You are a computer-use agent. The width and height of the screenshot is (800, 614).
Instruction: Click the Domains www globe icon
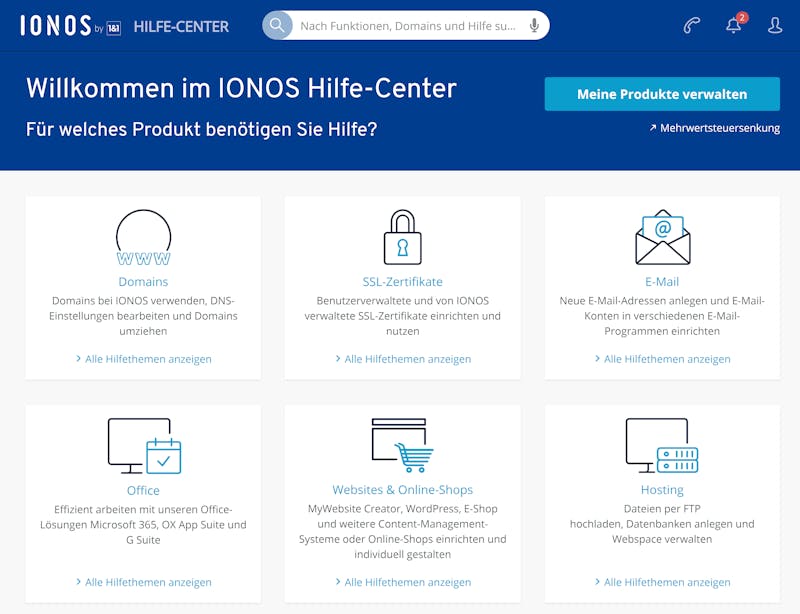143,238
